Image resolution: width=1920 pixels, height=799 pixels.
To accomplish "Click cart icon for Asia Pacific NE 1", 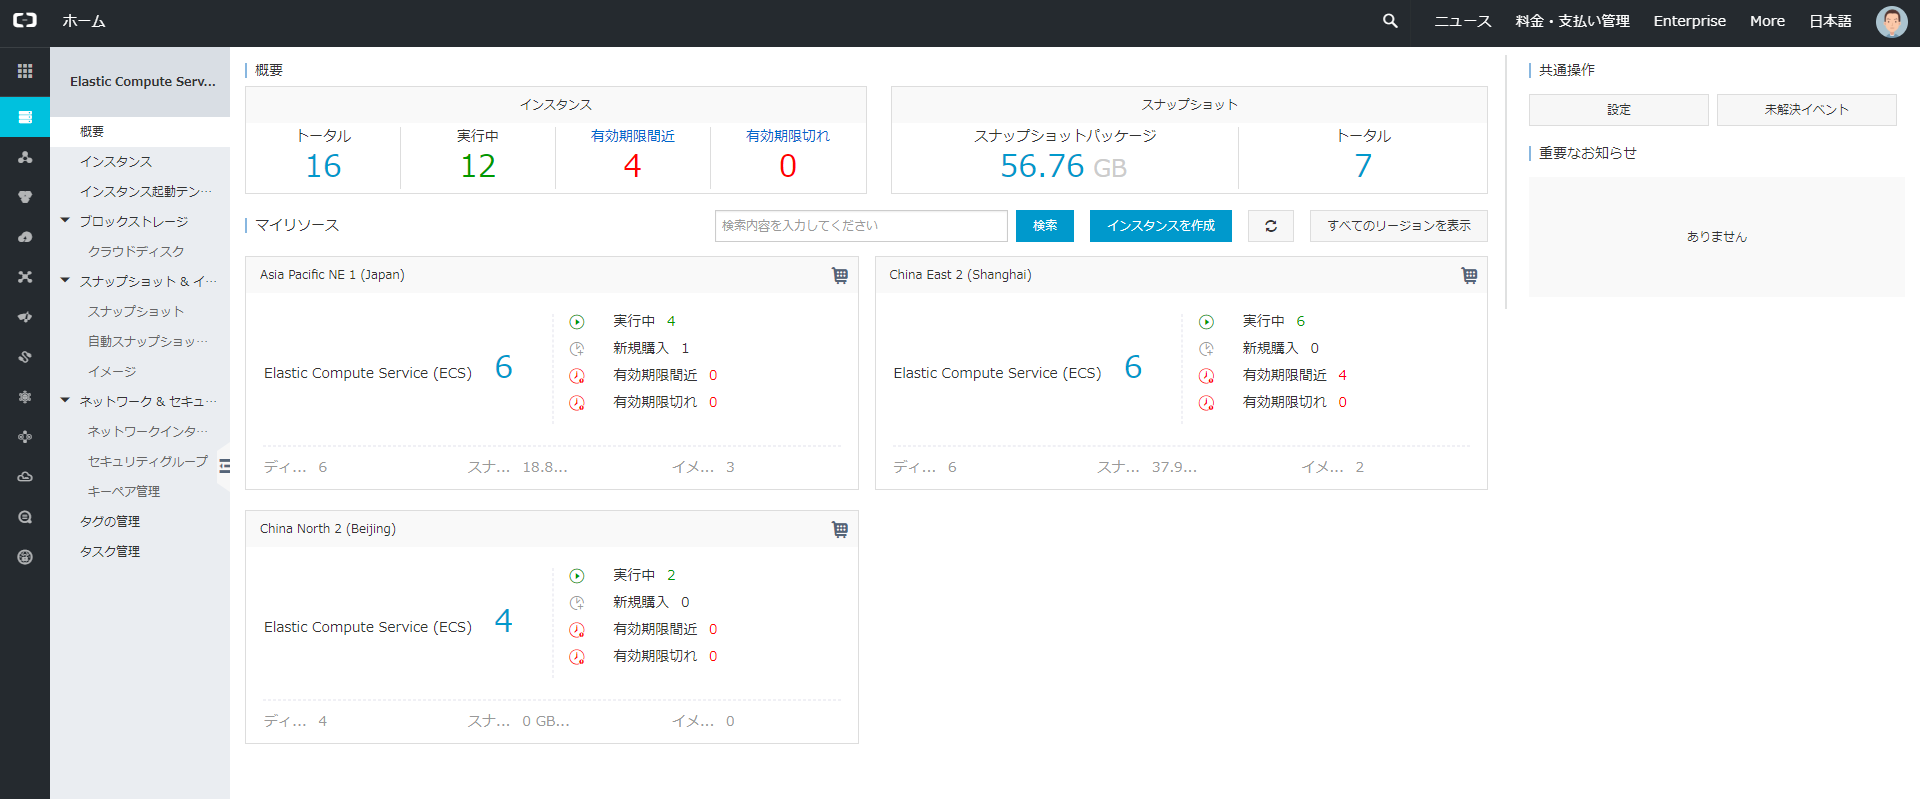I will [840, 275].
